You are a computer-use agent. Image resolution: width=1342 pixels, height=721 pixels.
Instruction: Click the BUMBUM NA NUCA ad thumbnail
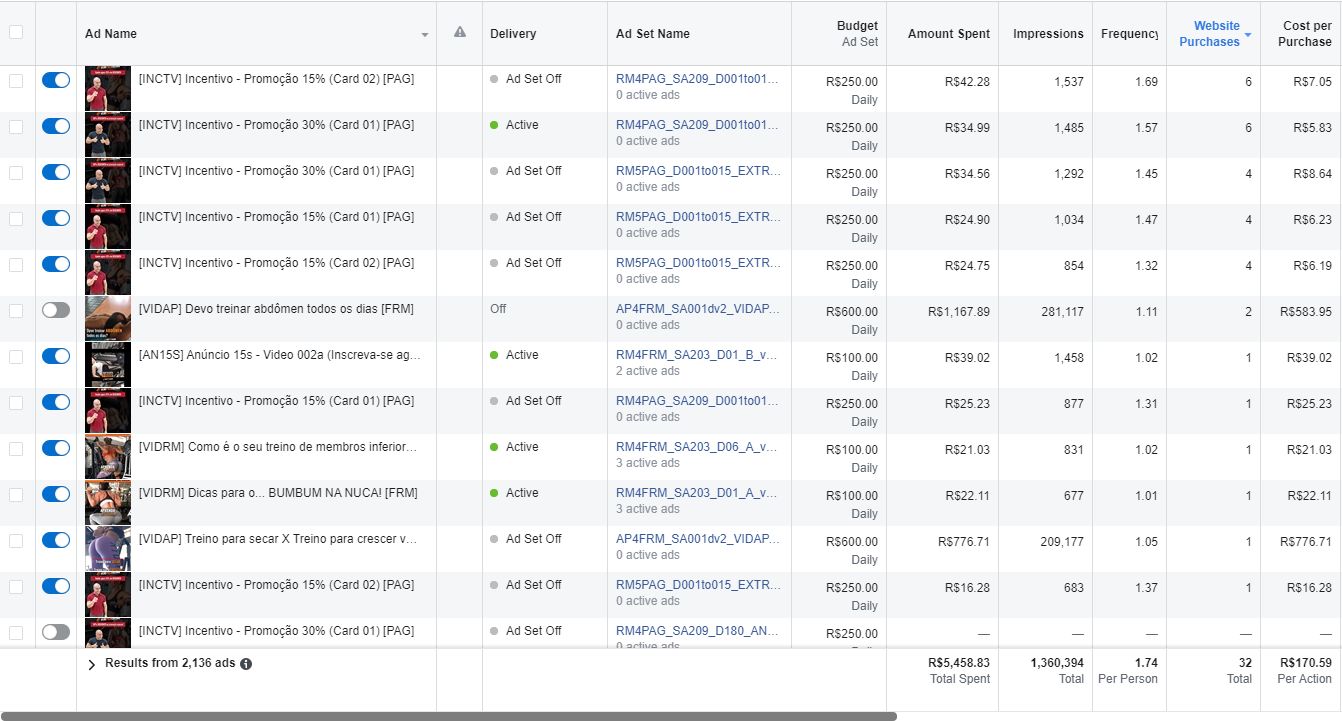pos(108,503)
